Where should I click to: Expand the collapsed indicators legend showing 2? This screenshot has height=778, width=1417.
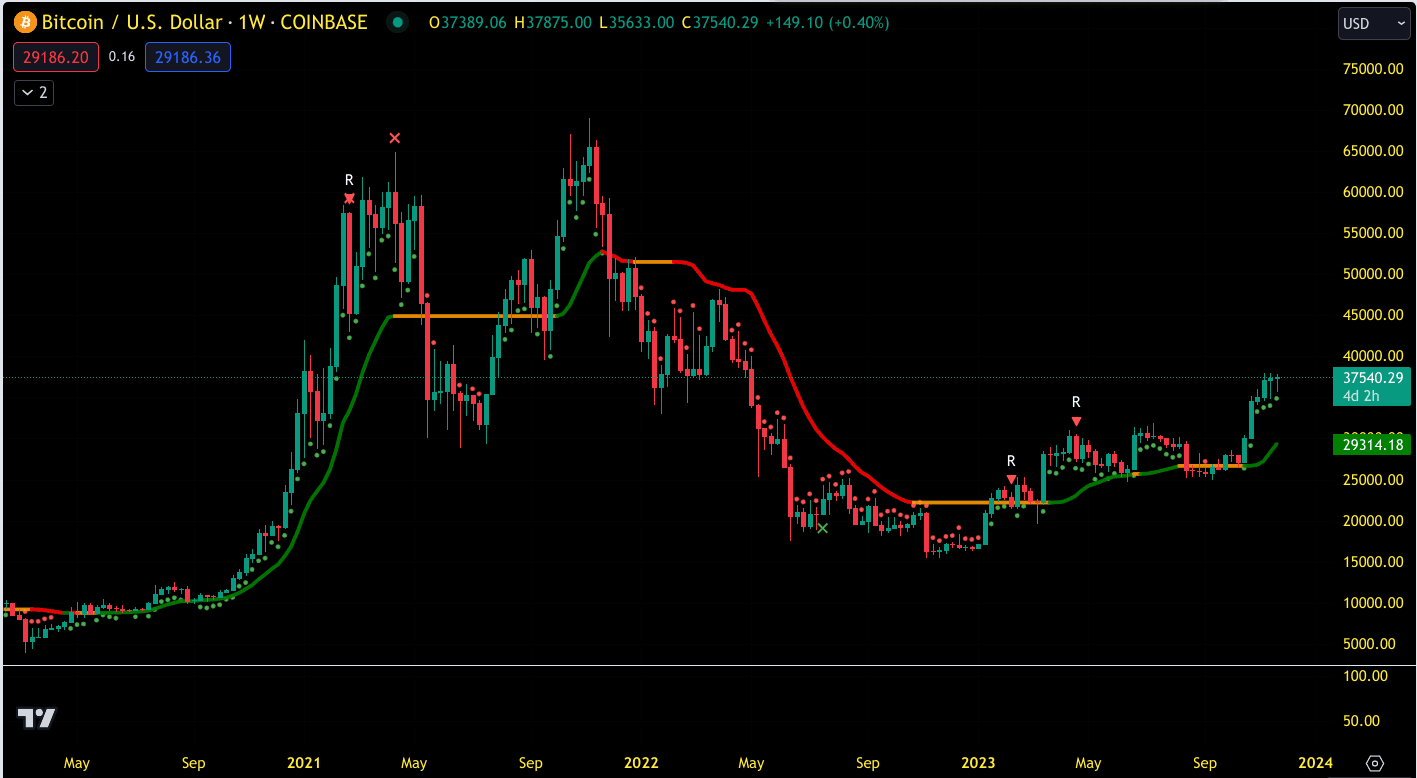33,93
